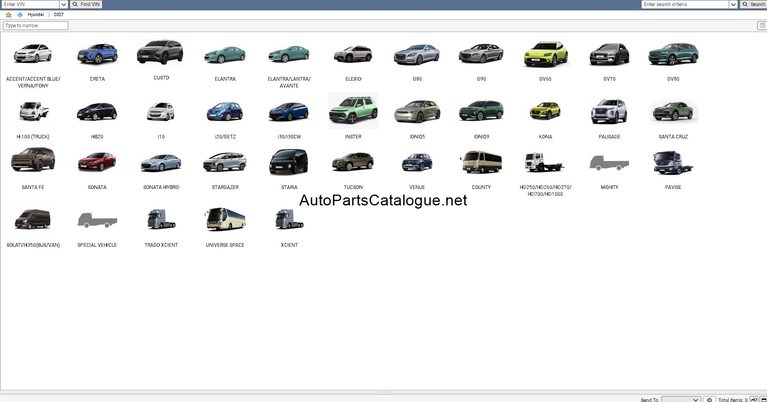Open the VENUE model image
Image resolution: width=767 pixels, height=402 pixels.
[417, 162]
